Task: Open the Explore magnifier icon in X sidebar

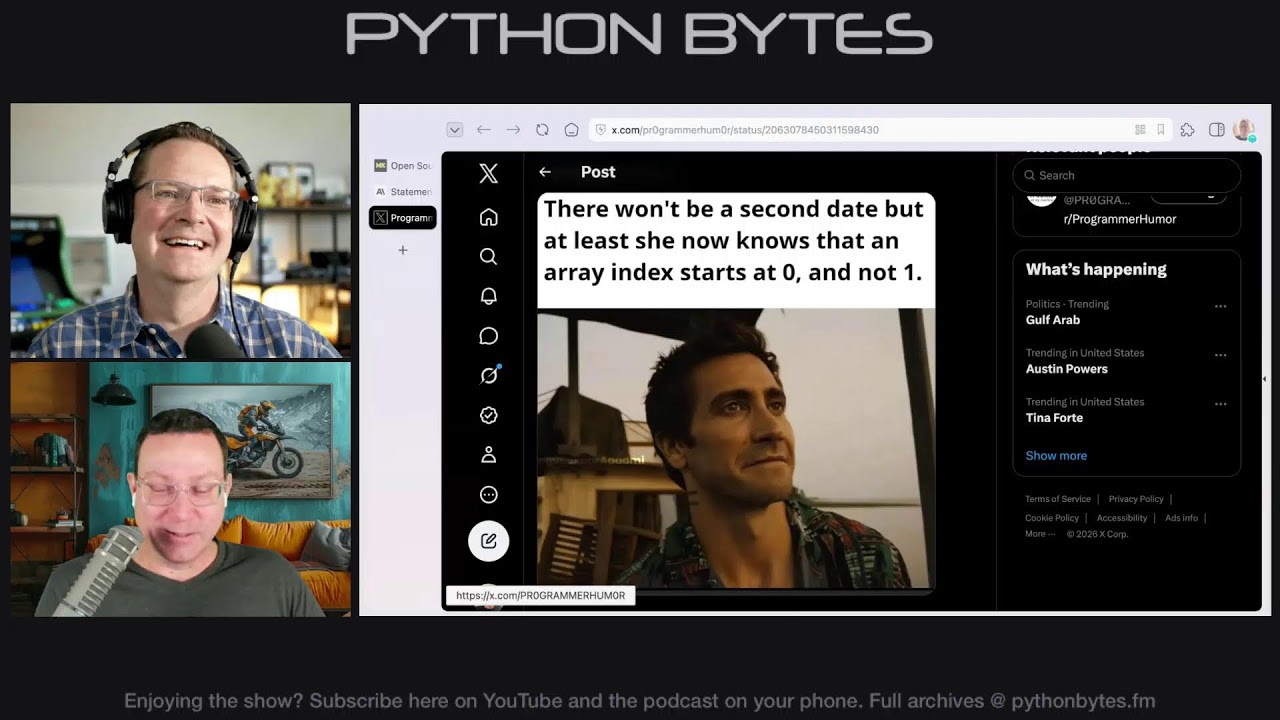Action: (488, 257)
